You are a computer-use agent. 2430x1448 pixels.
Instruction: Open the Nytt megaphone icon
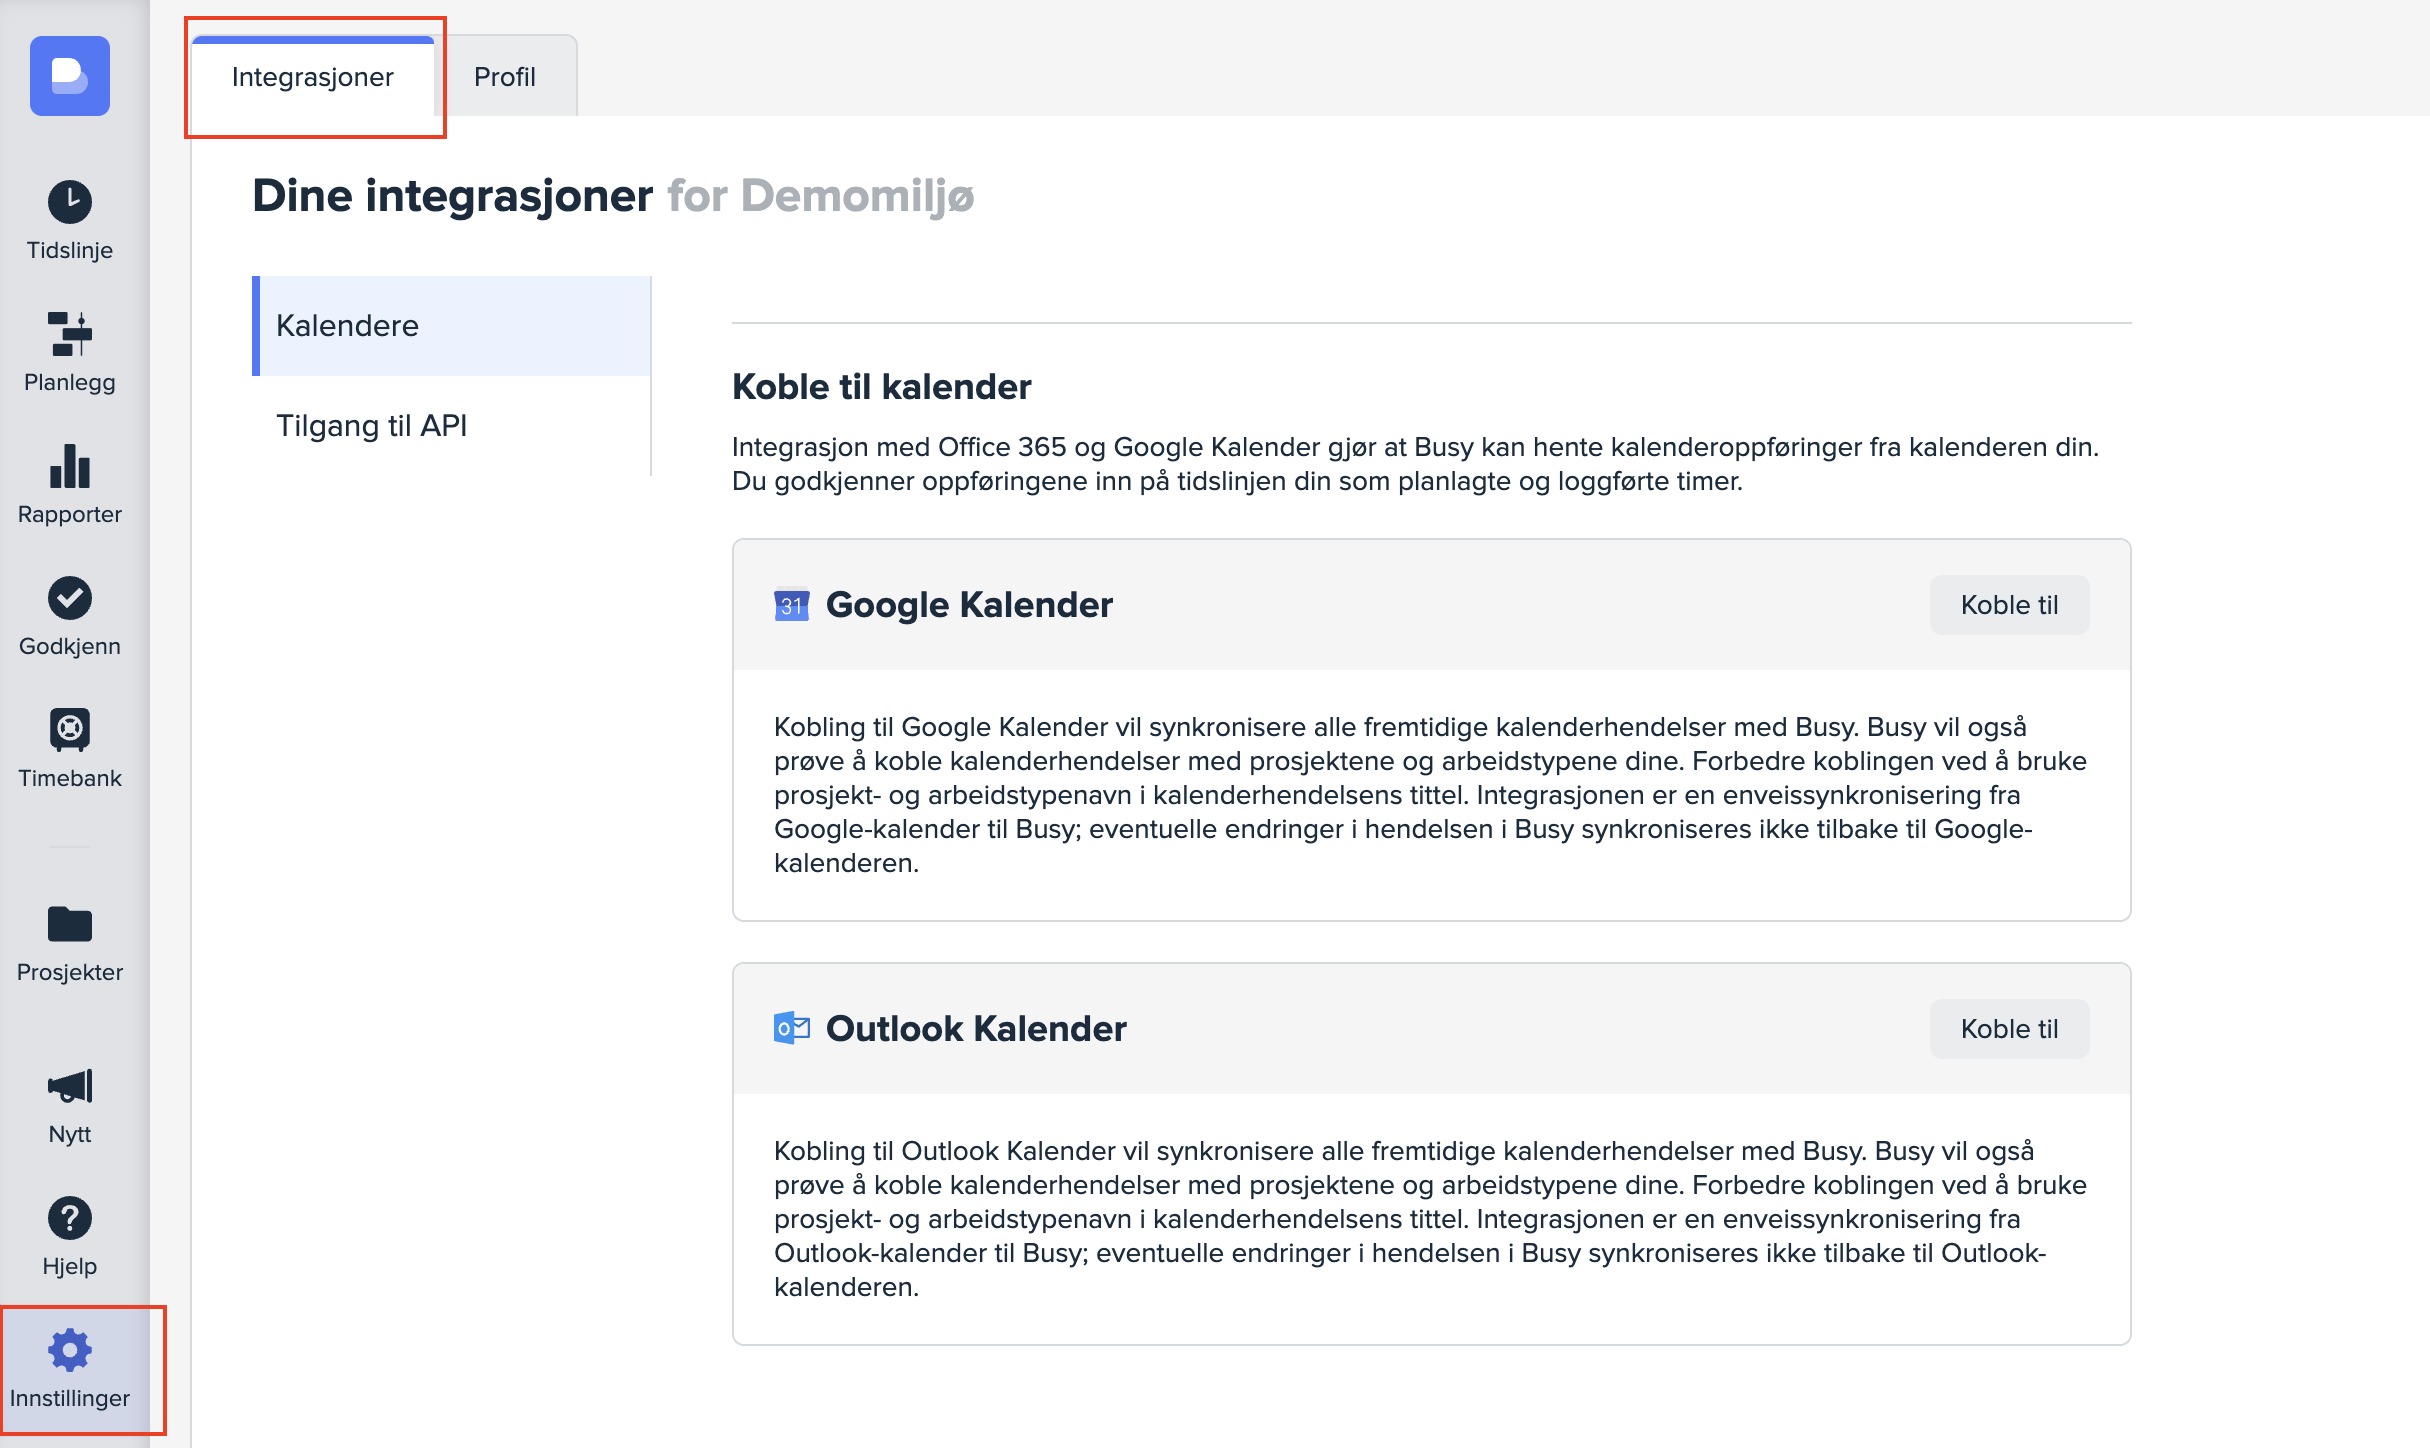coord(69,1086)
